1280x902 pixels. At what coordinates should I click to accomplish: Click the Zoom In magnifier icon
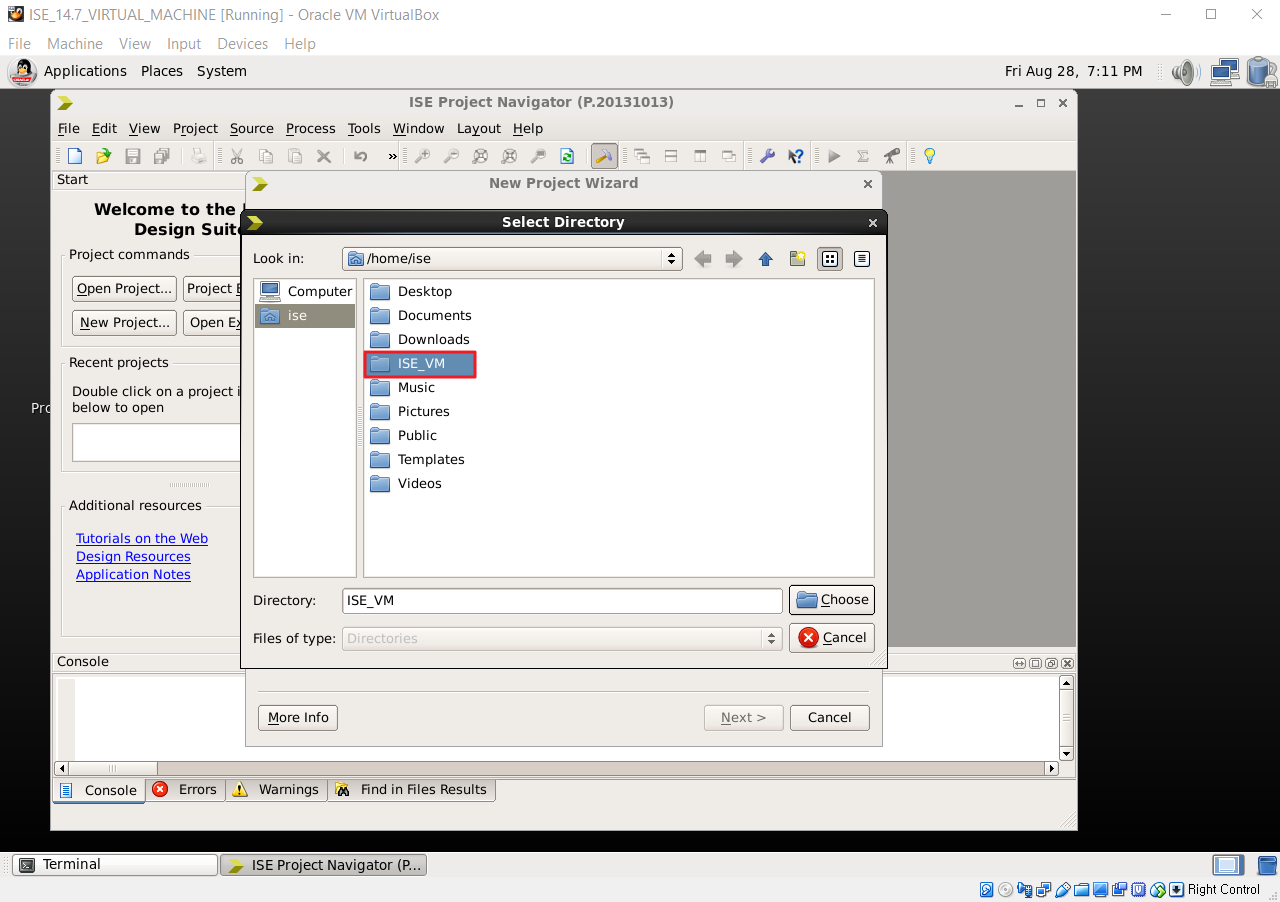point(422,156)
